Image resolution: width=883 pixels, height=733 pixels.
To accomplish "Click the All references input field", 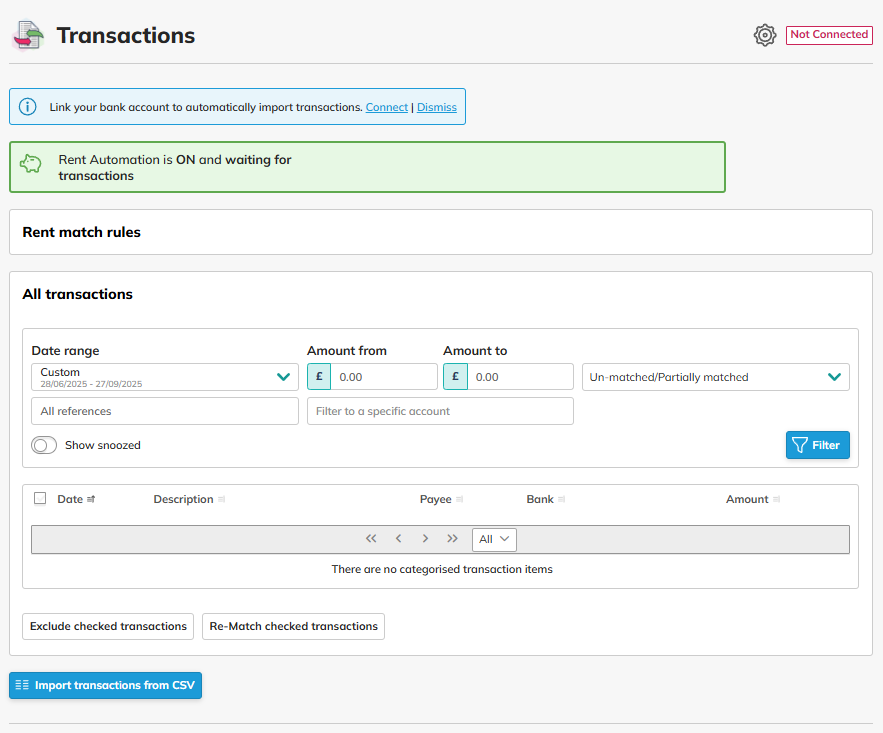I will click(165, 411).
